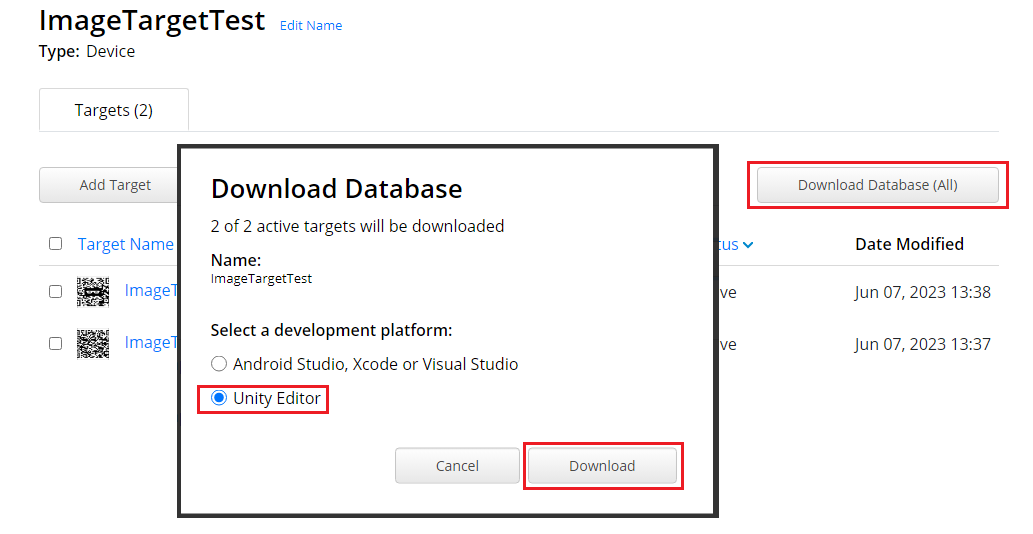The height and width of the screenshot is (534, 1033).
Task: Click Download Database (All) button
Action: (878, 185)
